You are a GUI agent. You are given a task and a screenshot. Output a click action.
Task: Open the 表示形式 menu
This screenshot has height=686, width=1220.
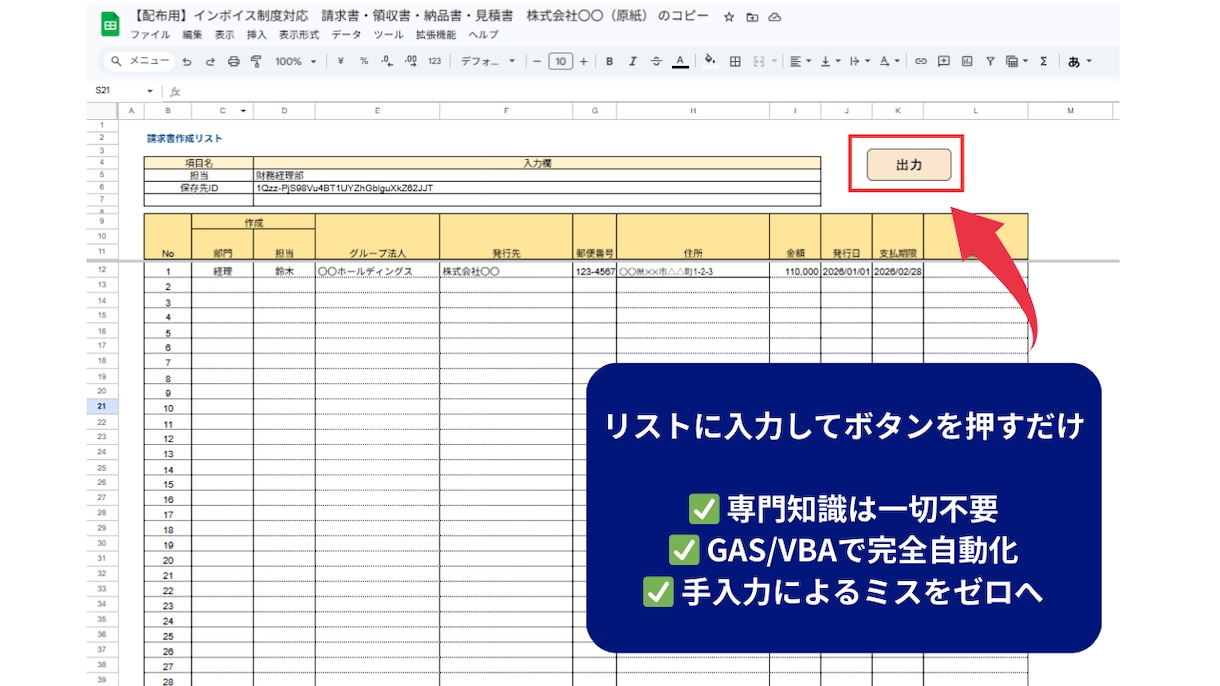coord(299,35)
